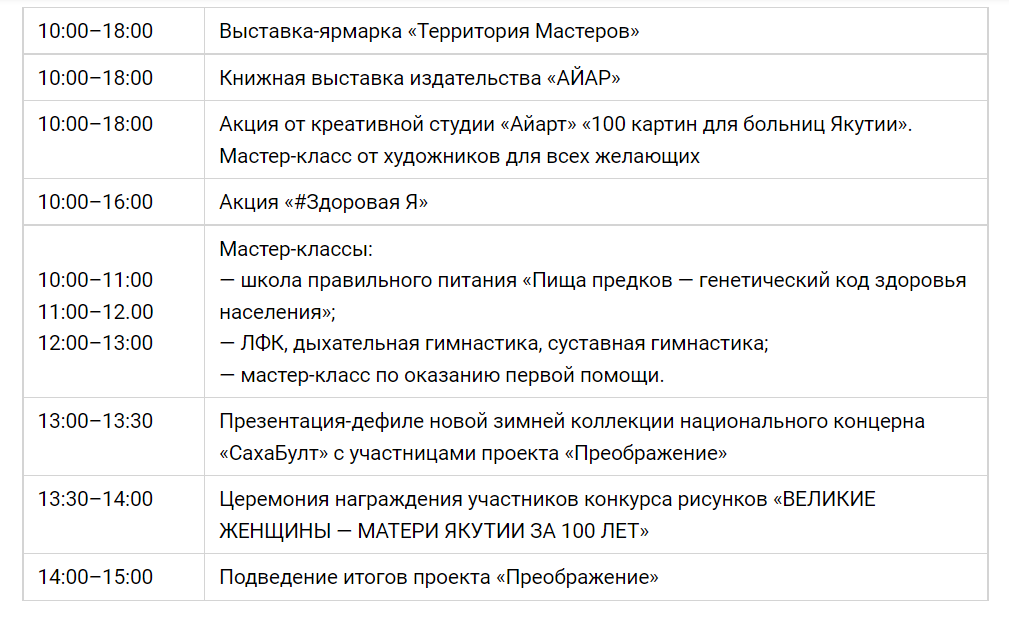1009x618 pixels.
Task: Select the «Пища предков» nutrition school line
Action: pyautogui.click(x=593, y=296)
